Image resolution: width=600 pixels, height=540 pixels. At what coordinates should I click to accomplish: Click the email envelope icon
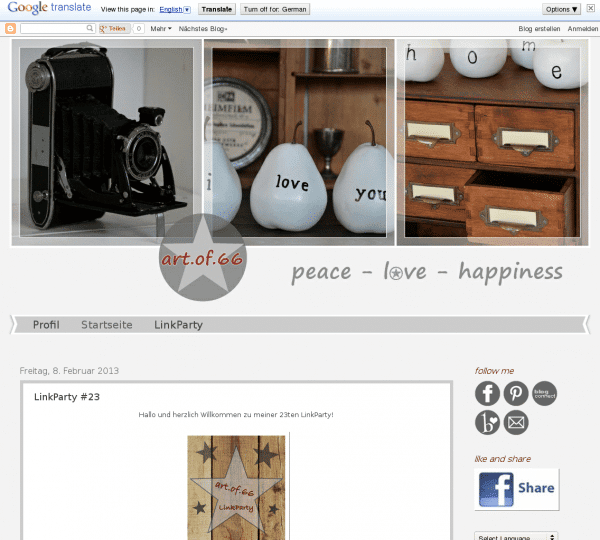516,423
